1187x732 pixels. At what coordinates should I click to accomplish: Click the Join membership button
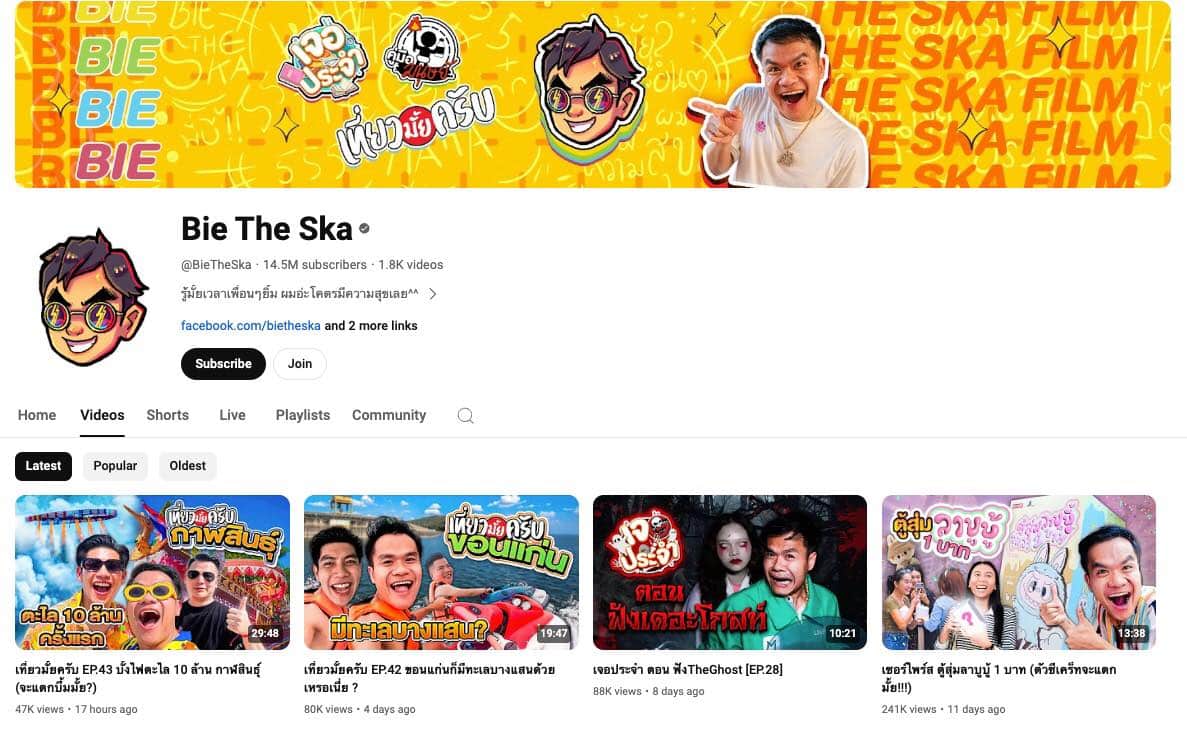coord(300,364)
